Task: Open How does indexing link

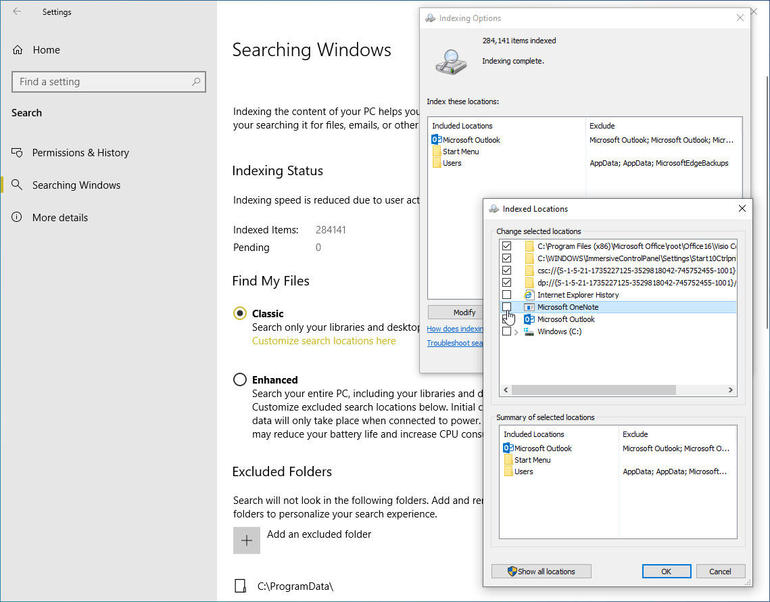Action: (455, 328)
